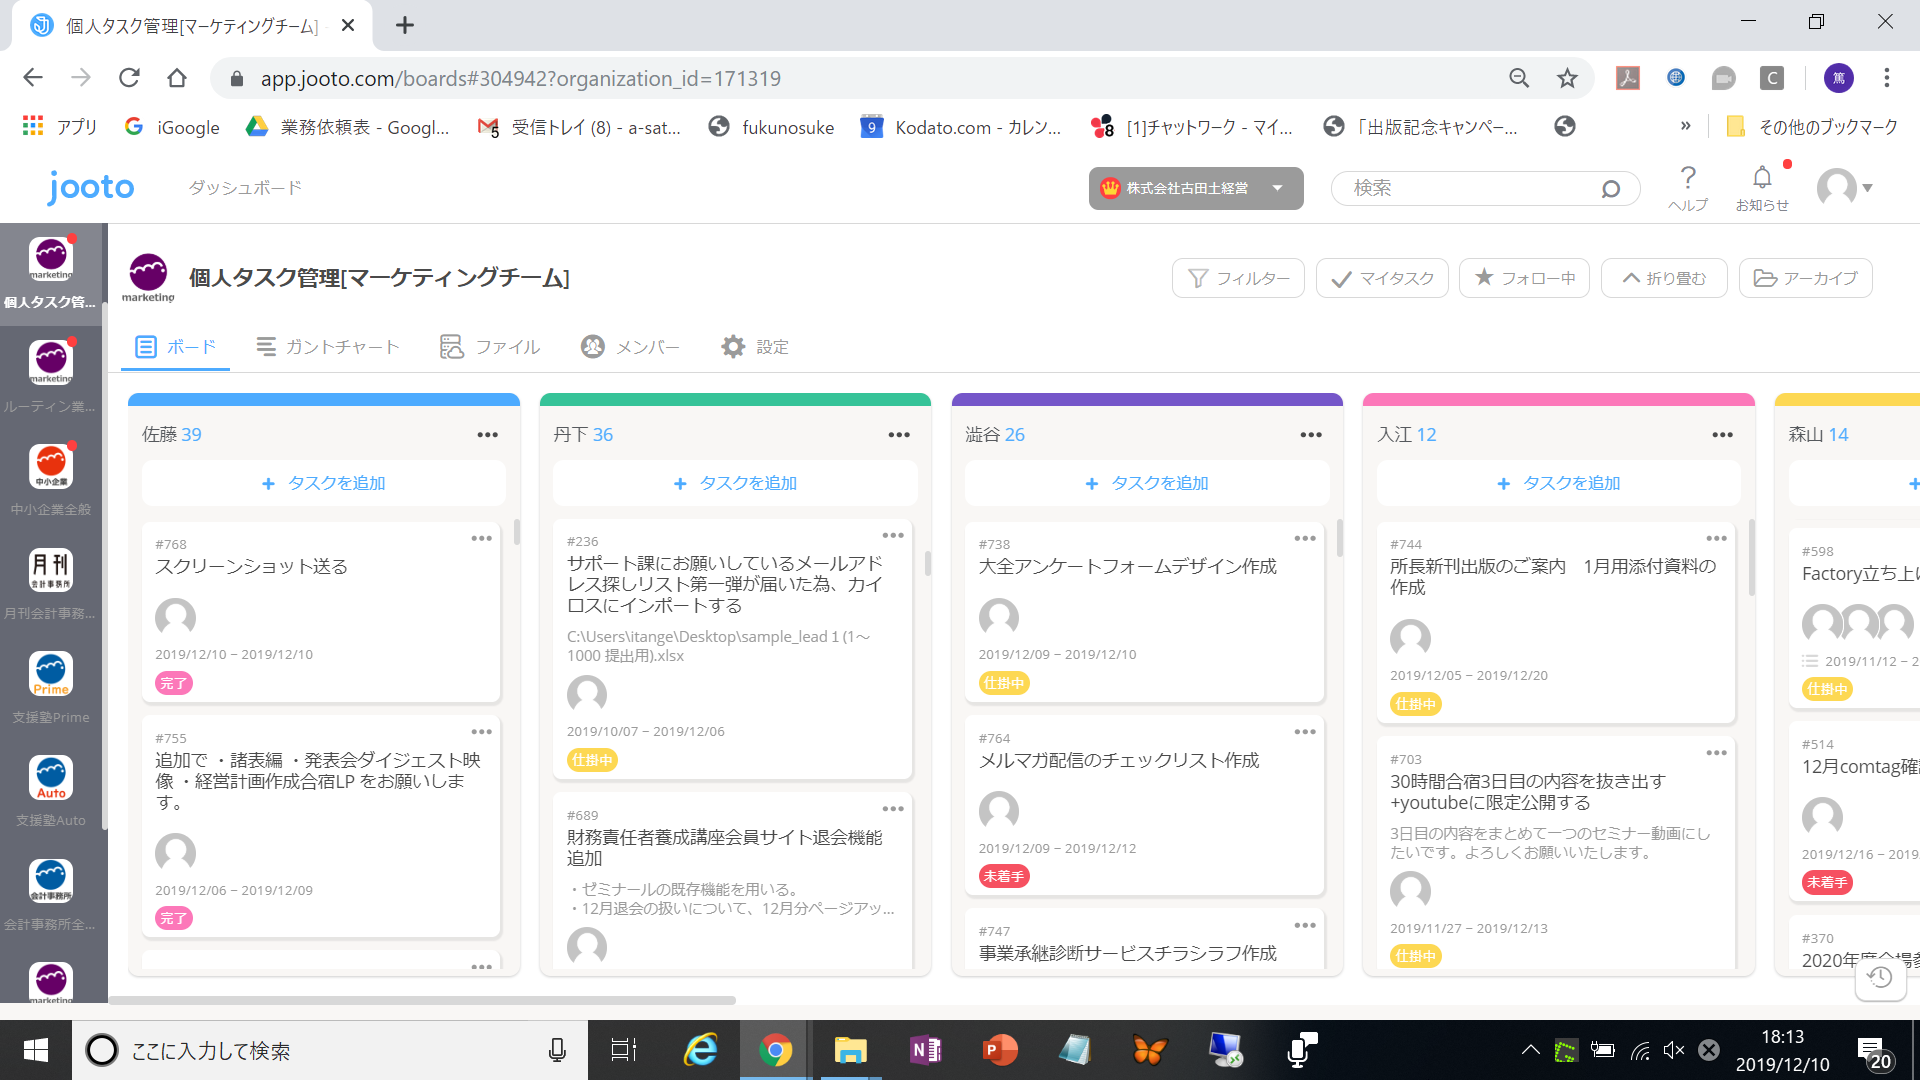The height and width of the screenshot is (1080, 1920).
Task: Toggle マイタスク filter on
Action: tap(1381, 277)
